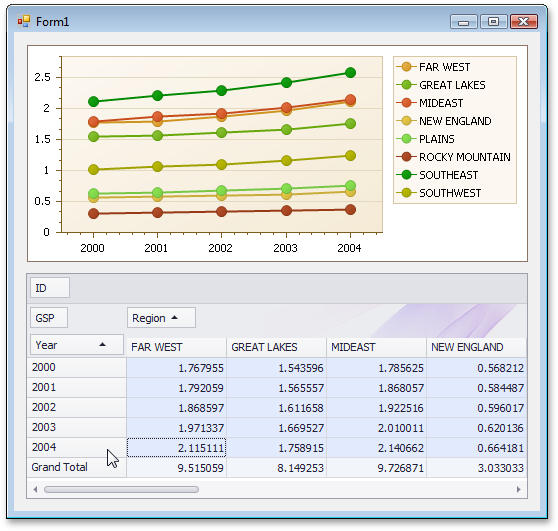Click the scroll right arrow of pivot grid
Viewport: 558px width, 531px height.
click(x=518, y=489)
